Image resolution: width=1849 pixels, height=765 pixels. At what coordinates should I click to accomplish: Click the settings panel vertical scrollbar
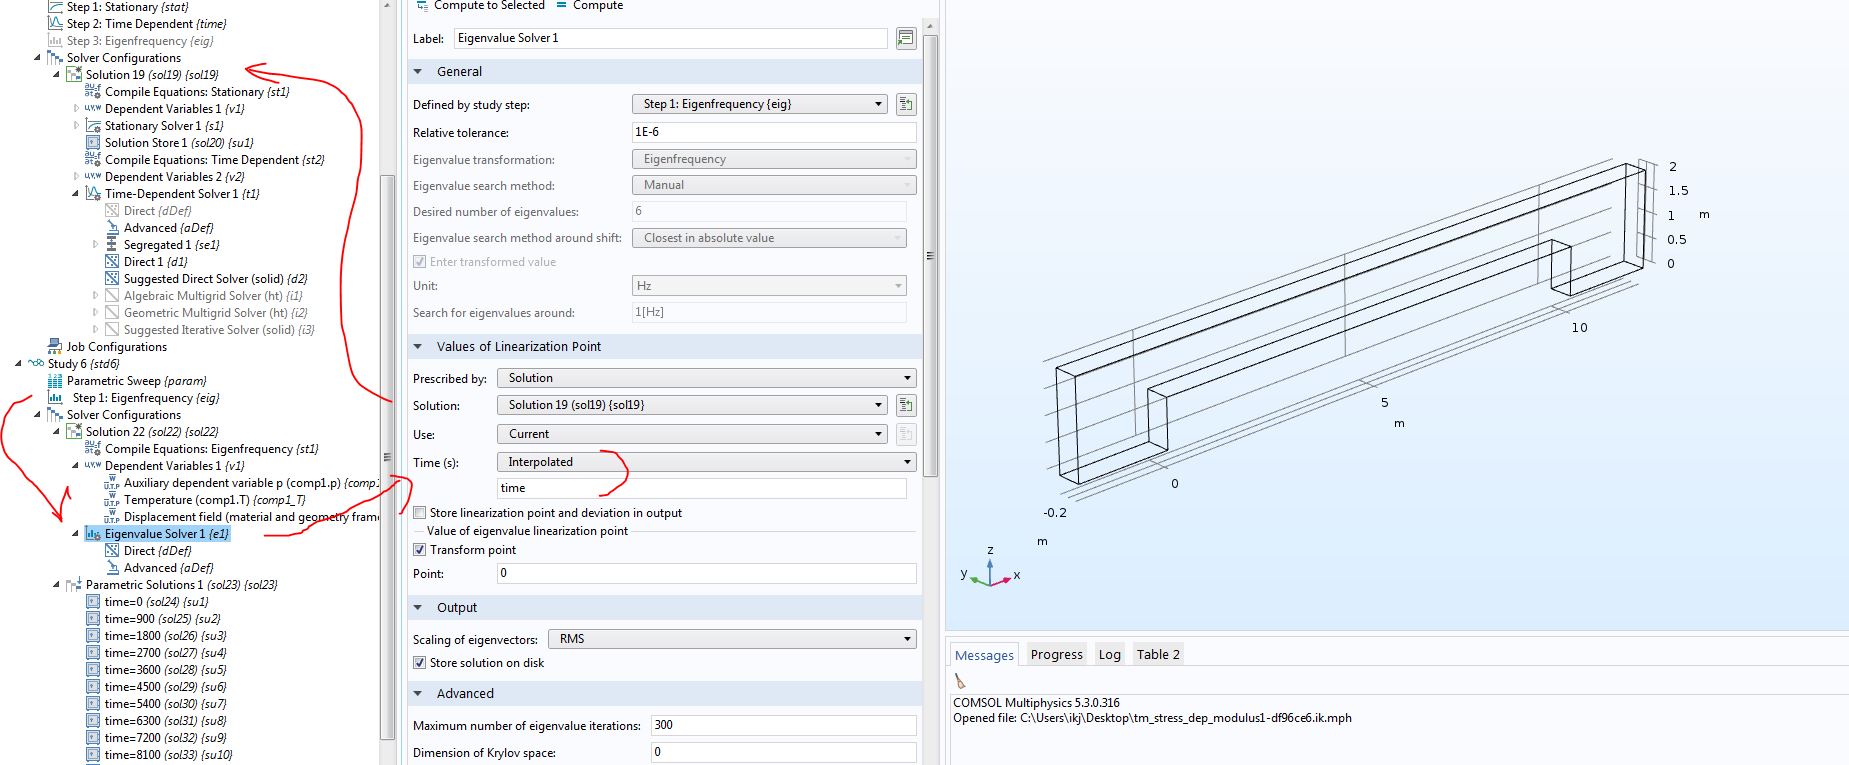pyautogui.click(x=931, y=250)
